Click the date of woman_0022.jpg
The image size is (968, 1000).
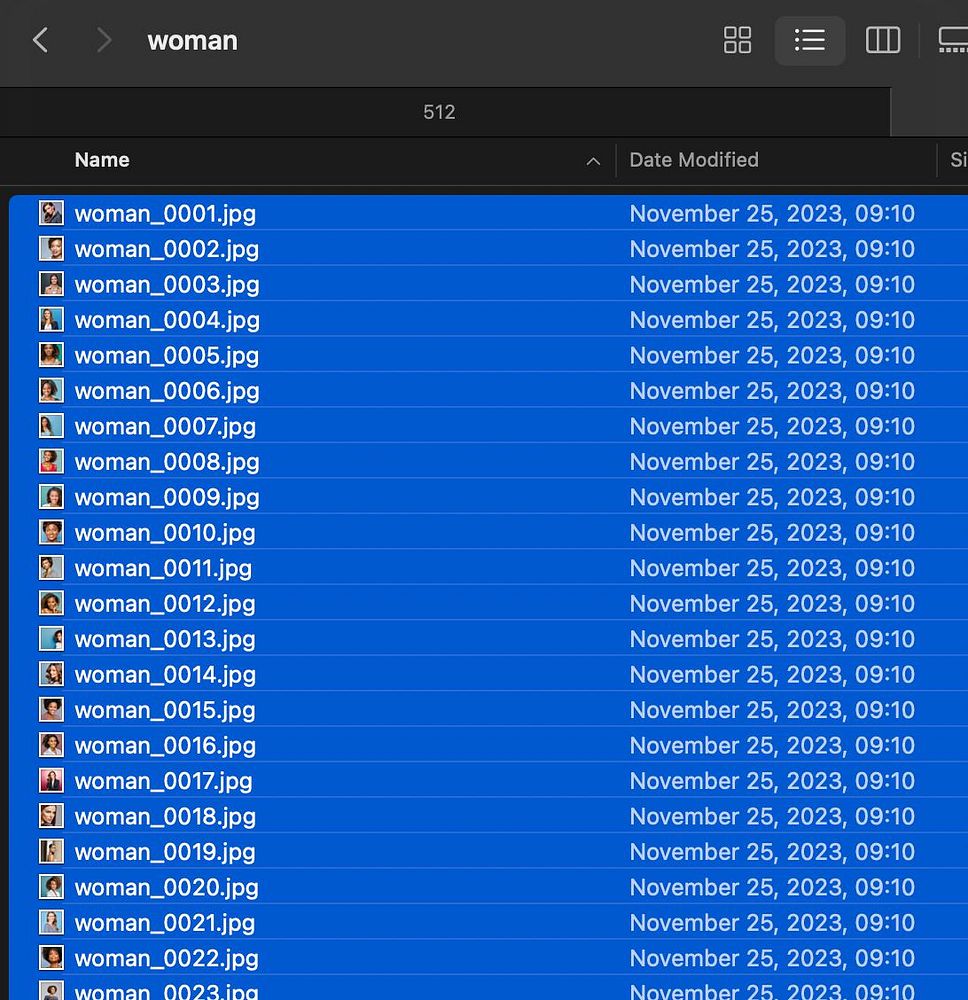tap(772, 958)
